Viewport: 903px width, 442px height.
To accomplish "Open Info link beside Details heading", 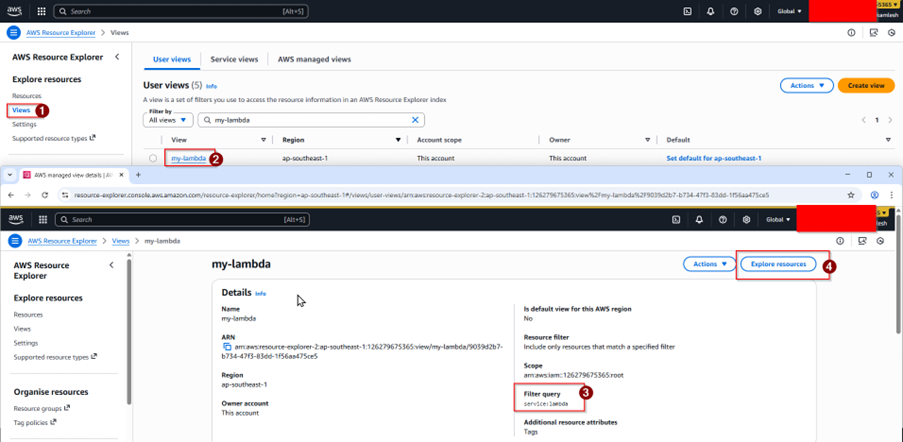I will click(260, 294).
